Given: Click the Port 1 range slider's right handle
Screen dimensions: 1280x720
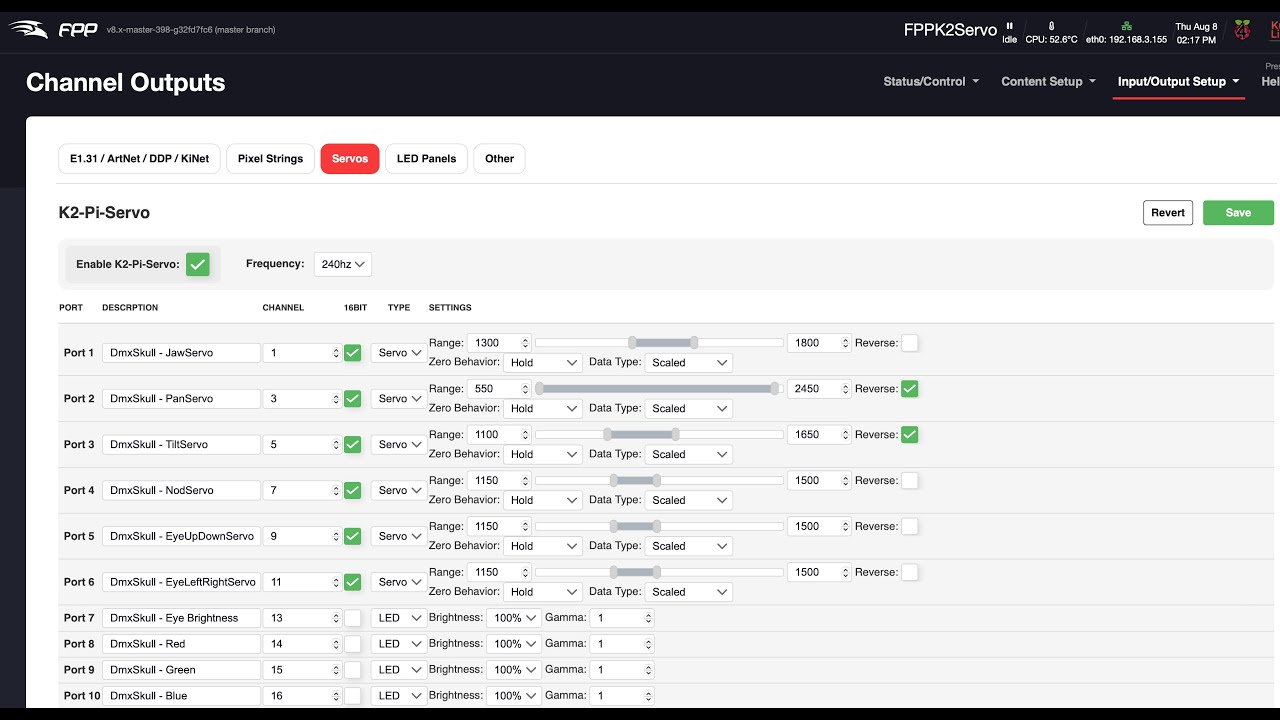Looking at the screenshot, I should 694,342.
